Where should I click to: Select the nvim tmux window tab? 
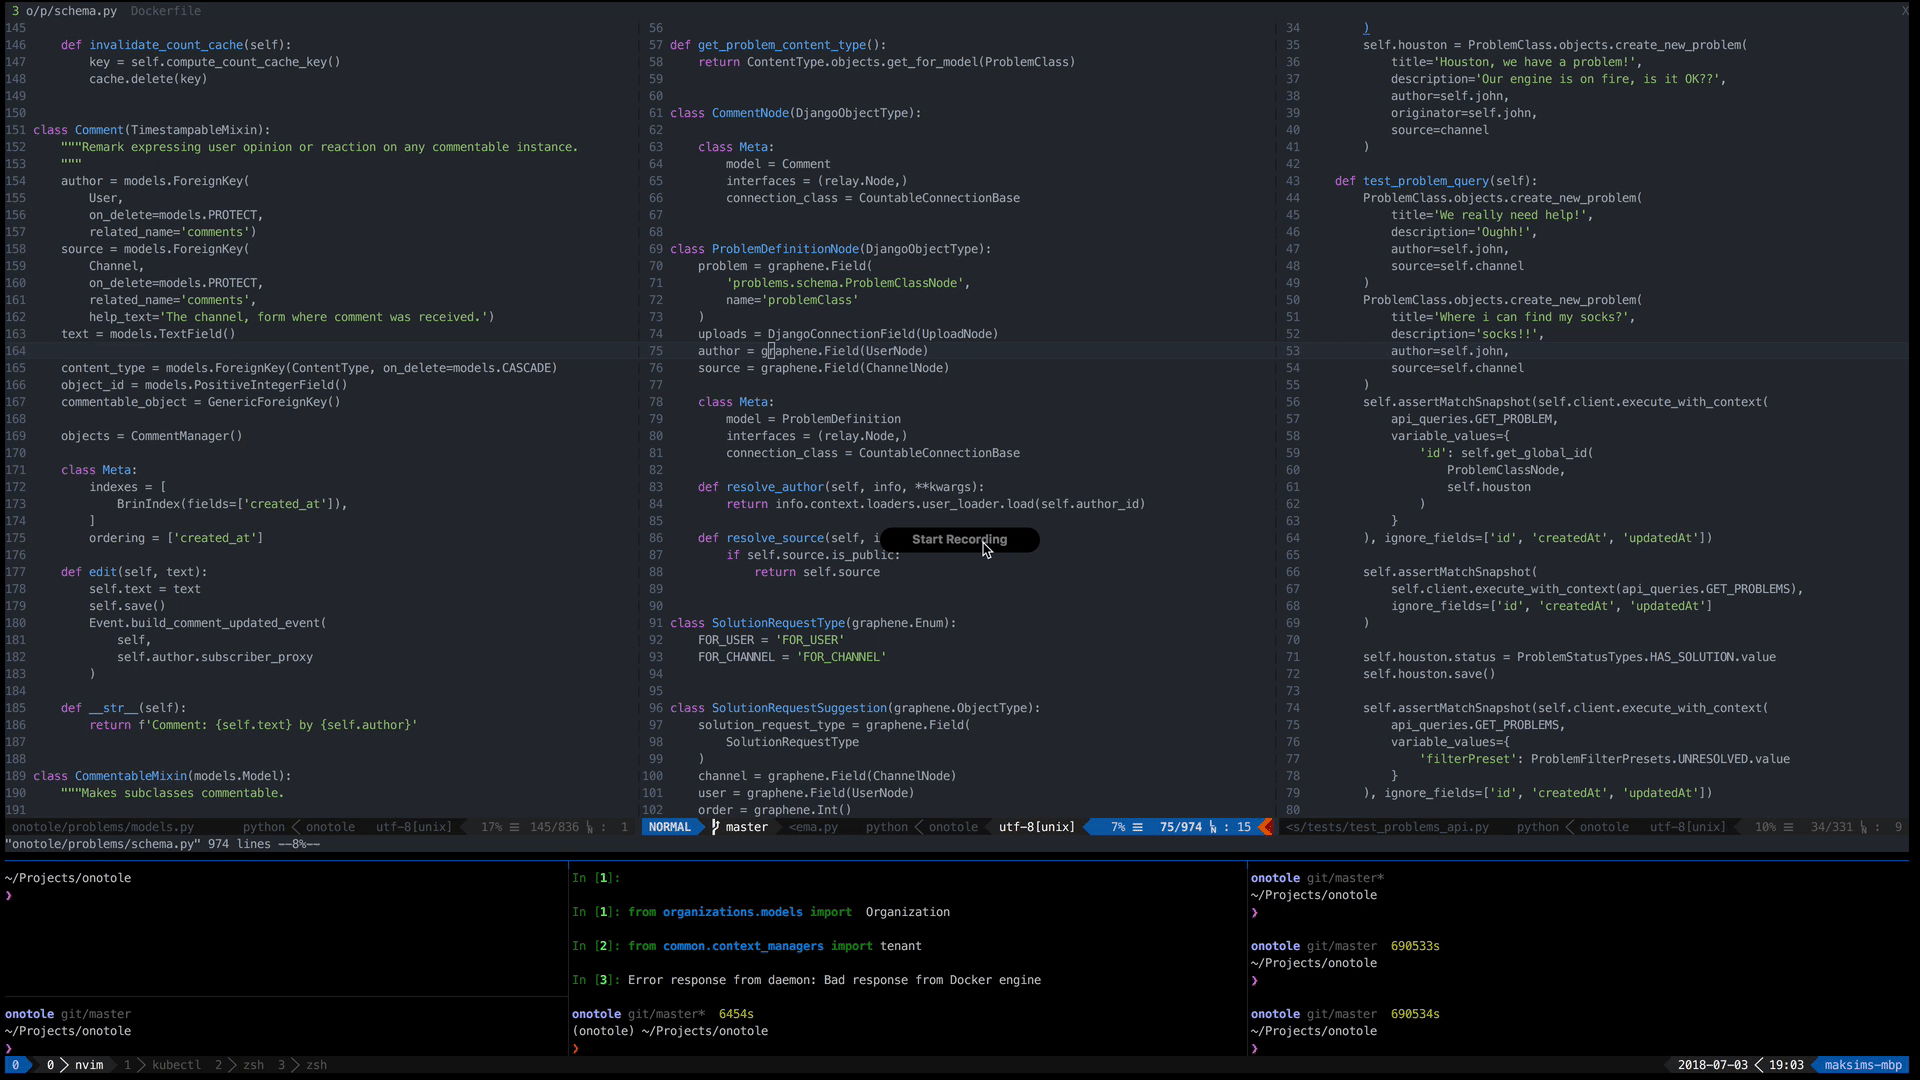click(x=88, y=1065)
